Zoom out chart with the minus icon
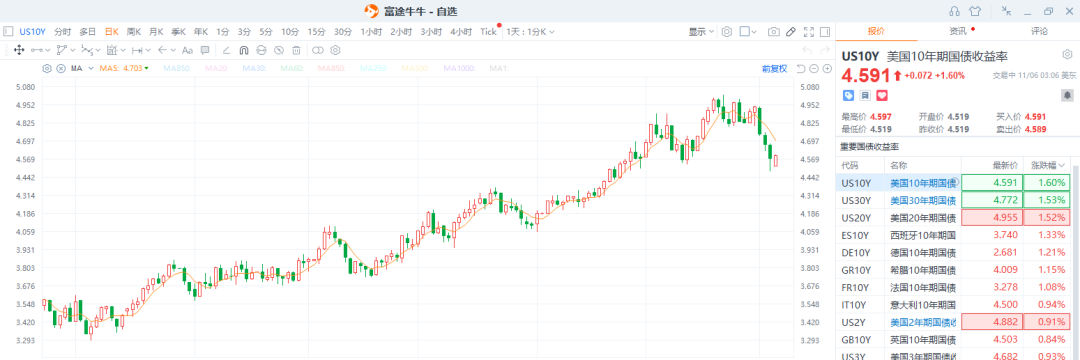Image resolution: width=1080 pixels, height=360 pixels. click(814, 68)
